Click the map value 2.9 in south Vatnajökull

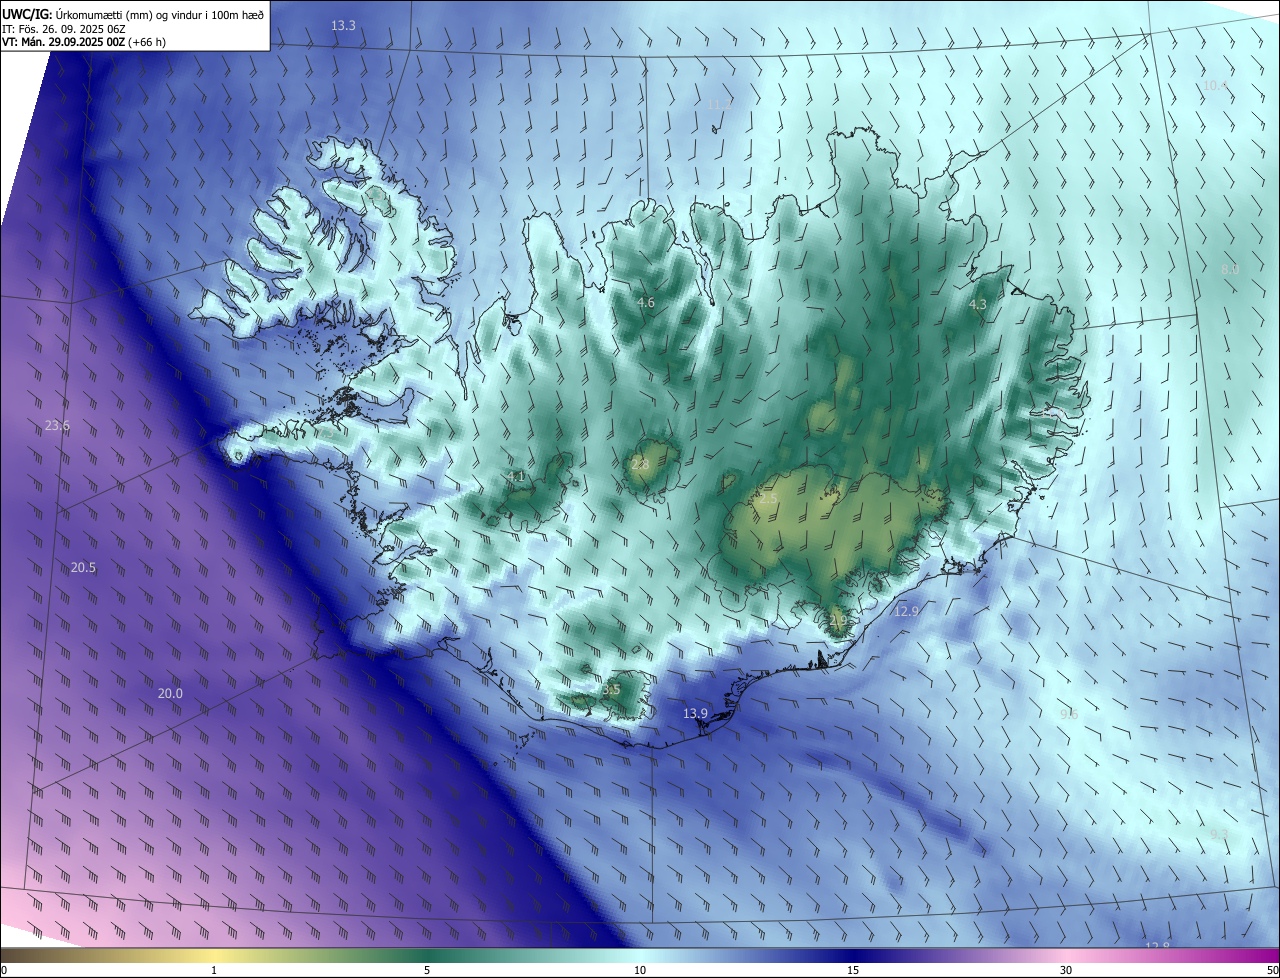pos(838,620)
